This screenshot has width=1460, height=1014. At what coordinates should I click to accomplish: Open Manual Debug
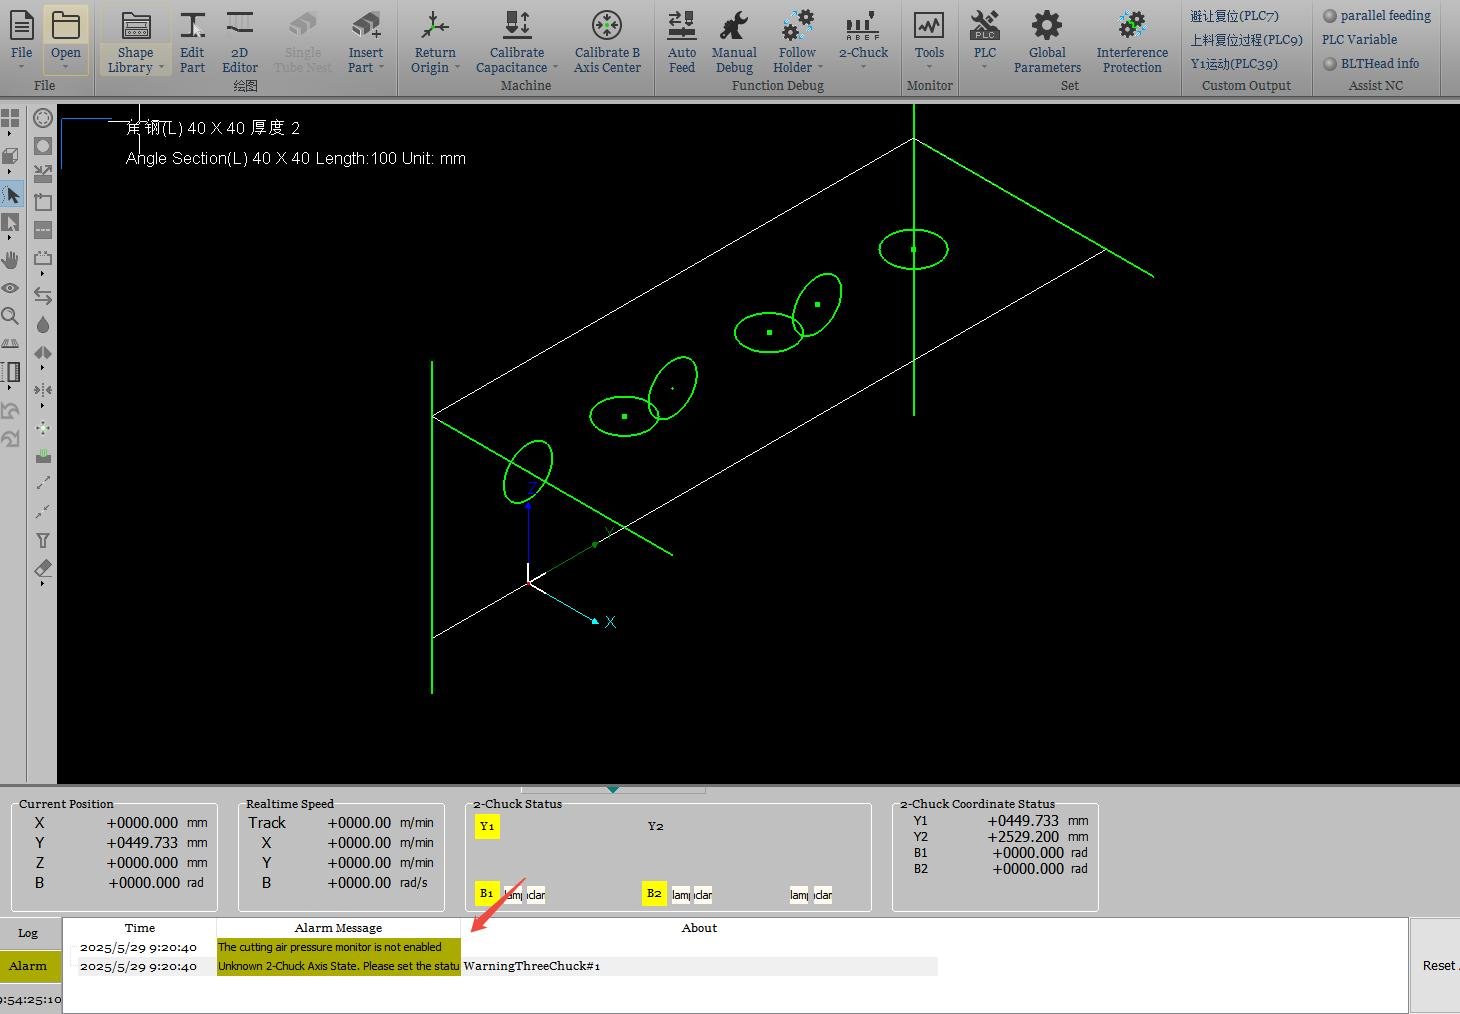tap(734, 42)
